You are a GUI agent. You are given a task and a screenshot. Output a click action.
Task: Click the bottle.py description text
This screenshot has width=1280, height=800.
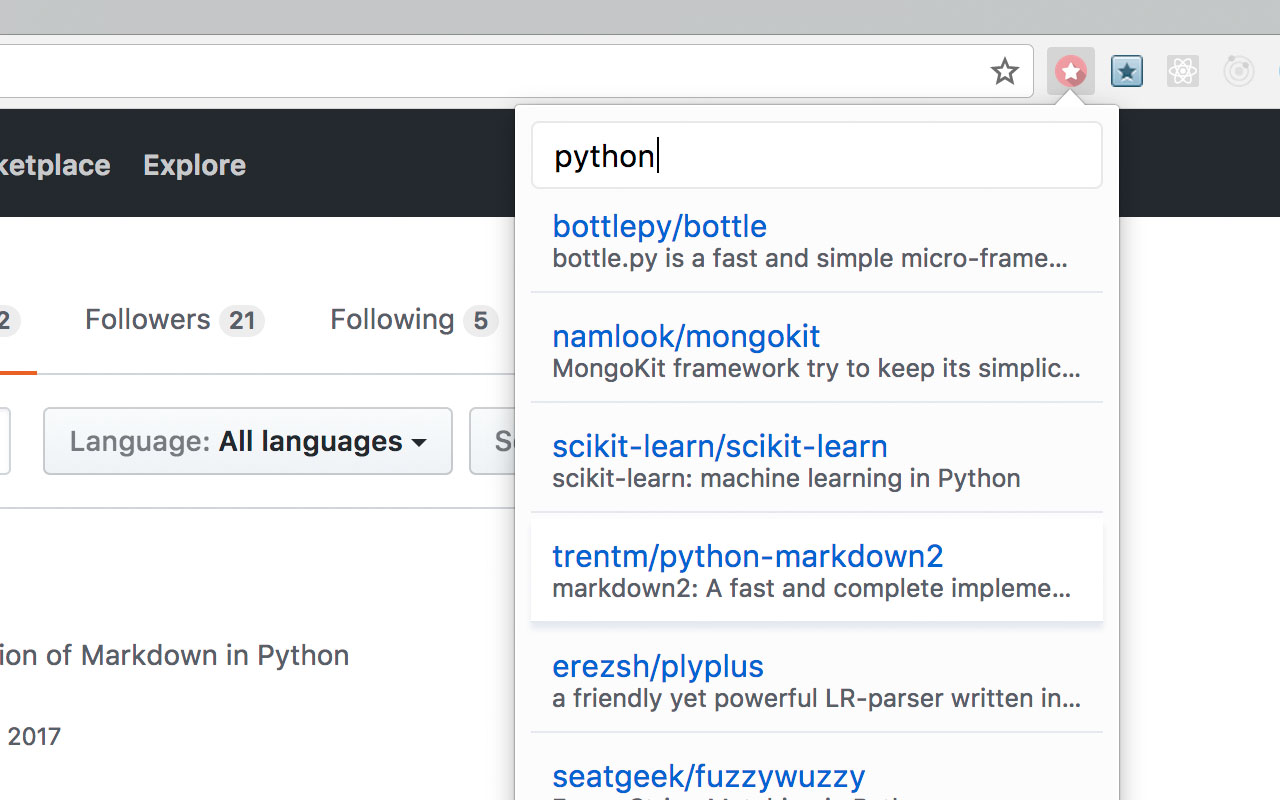pyautogui.click(x=810, y=259)
